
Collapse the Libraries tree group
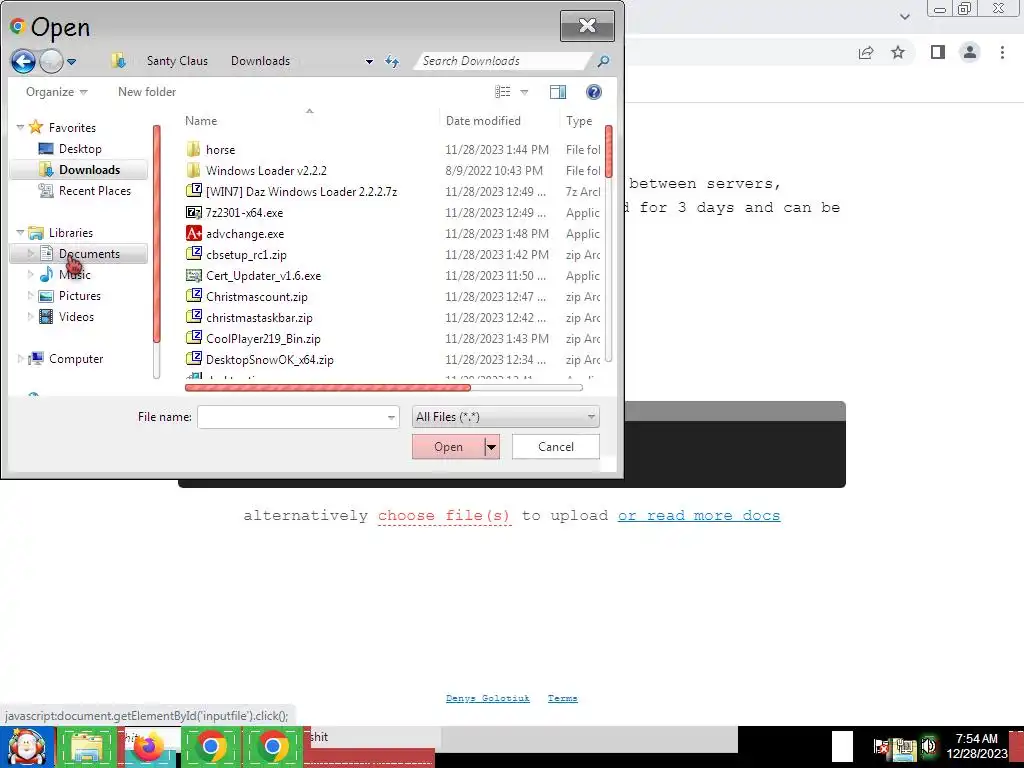coord(20,232)
